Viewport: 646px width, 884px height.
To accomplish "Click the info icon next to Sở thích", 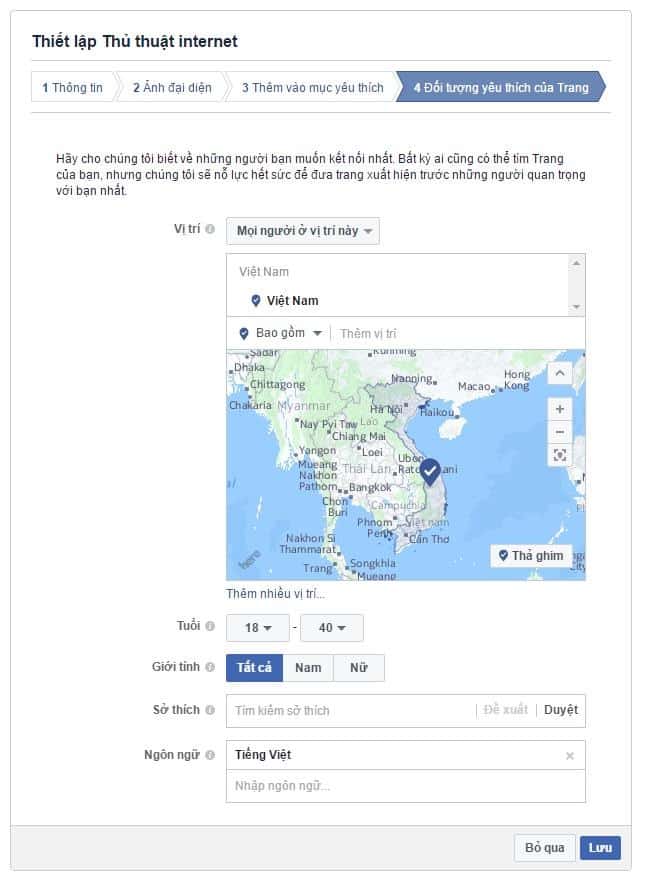I will 210,710.
